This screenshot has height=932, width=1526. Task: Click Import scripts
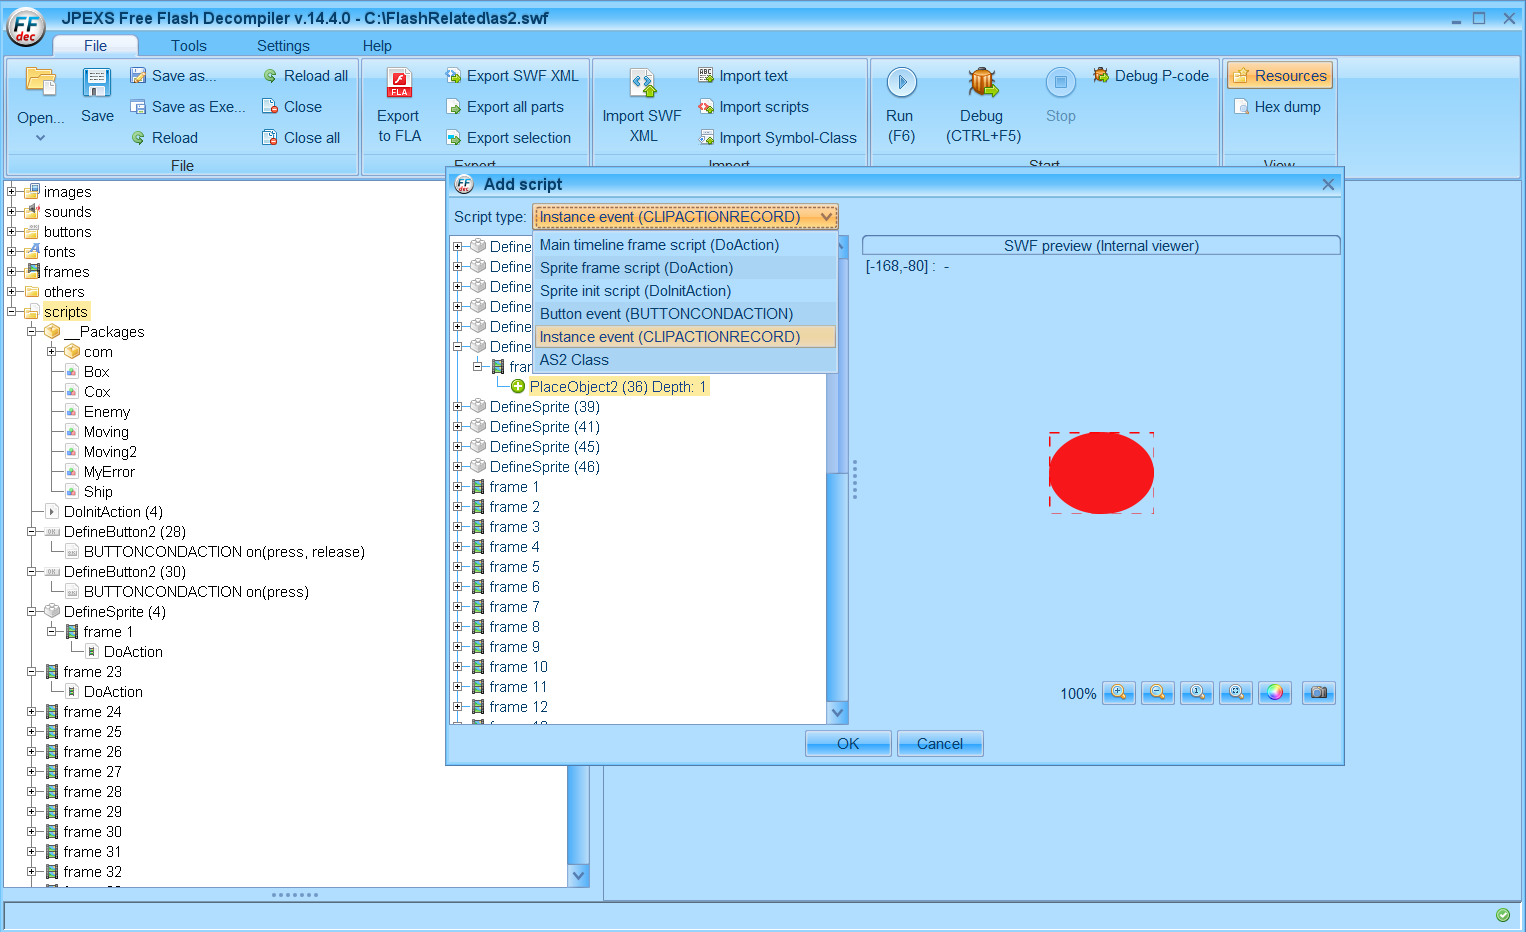click(753, 107)
